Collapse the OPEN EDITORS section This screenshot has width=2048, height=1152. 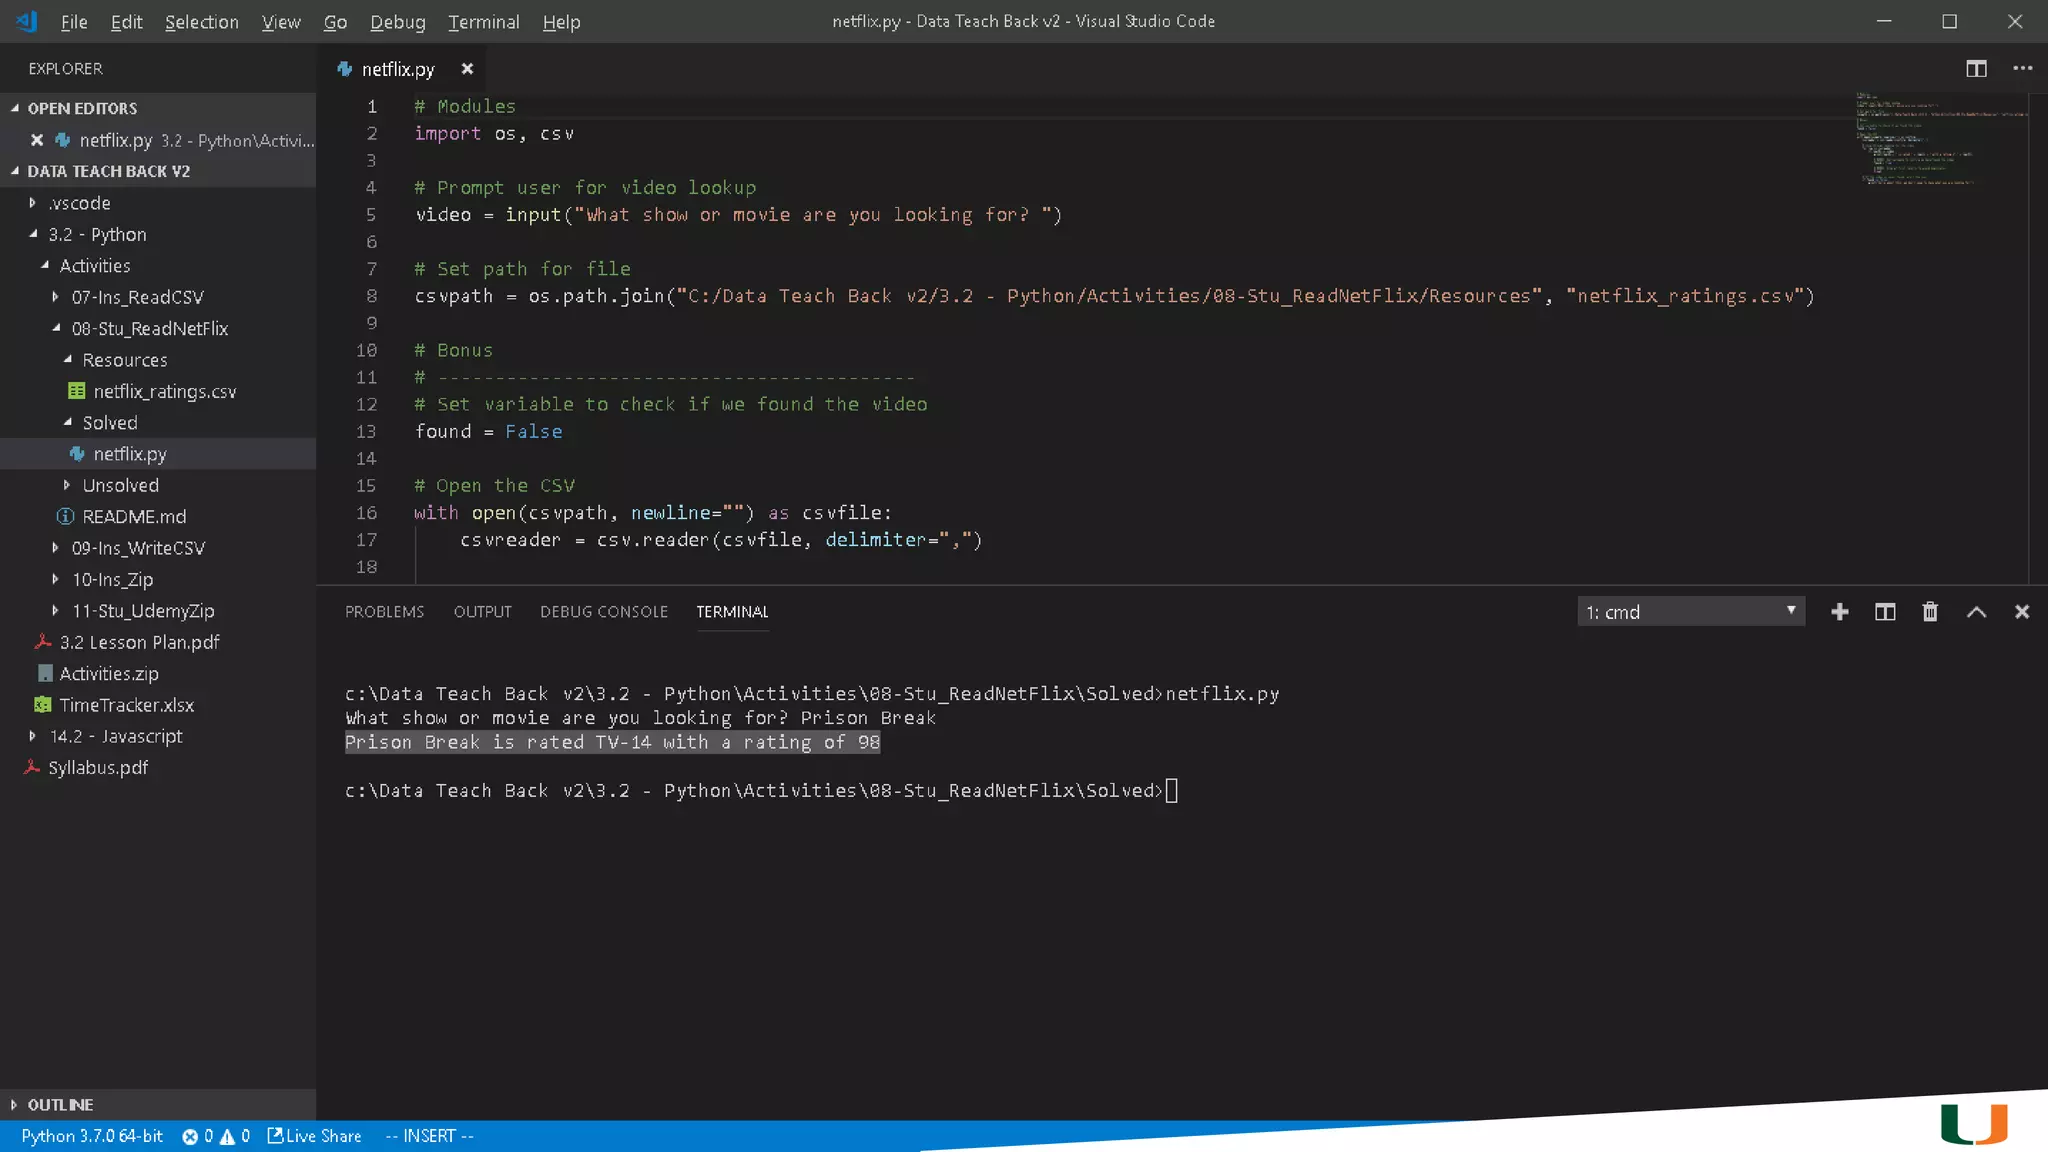click(82, 108)
